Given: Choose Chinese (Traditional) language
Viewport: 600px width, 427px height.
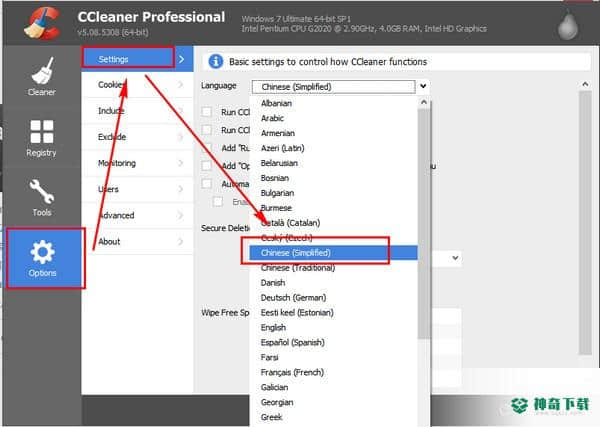Looking at the screenshot, I should (333, 268).
